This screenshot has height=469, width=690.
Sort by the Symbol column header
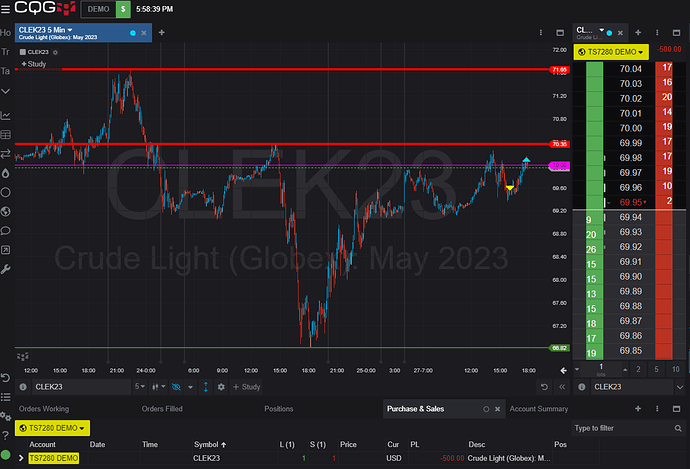click(x=210, y=444)
